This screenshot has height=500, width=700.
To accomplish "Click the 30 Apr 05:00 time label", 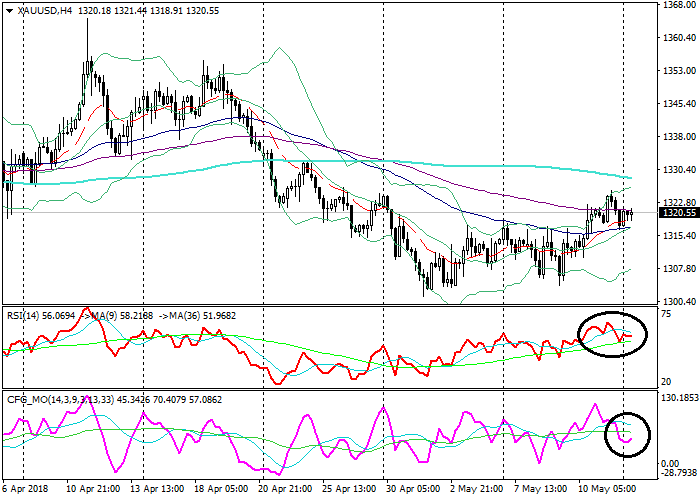I will pos(411,491).
